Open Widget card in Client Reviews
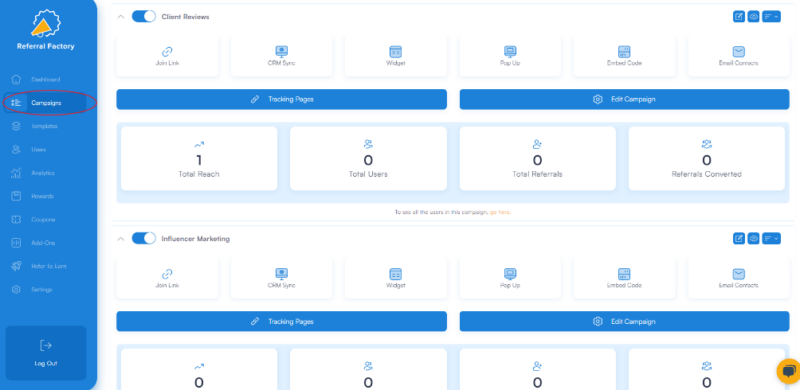Image resolution: width=800 pixels, height=390 pixels. (395, 56)
